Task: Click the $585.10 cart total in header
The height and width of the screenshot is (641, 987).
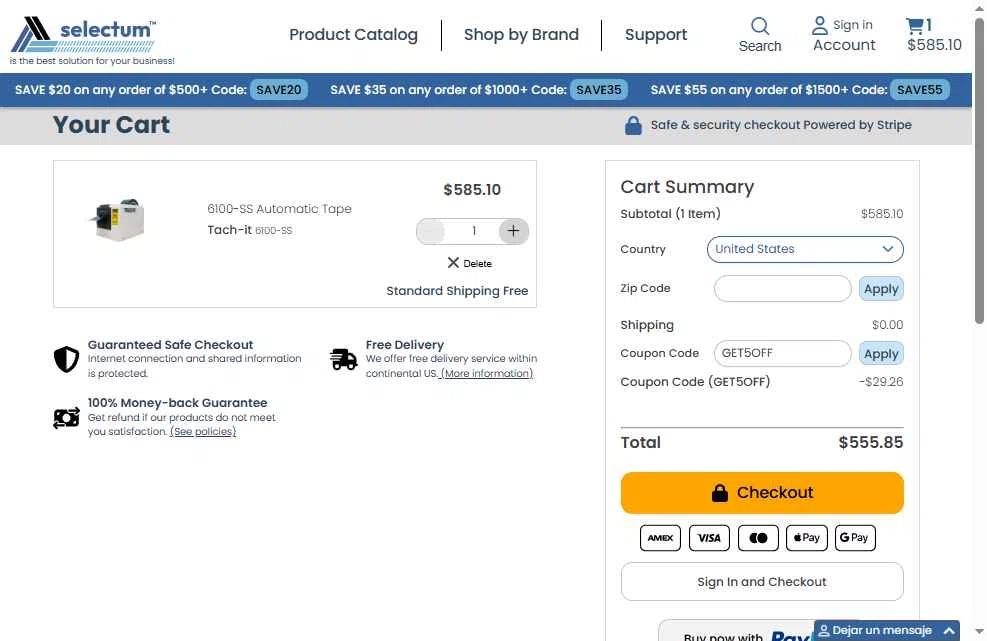Action: (934, 45)
